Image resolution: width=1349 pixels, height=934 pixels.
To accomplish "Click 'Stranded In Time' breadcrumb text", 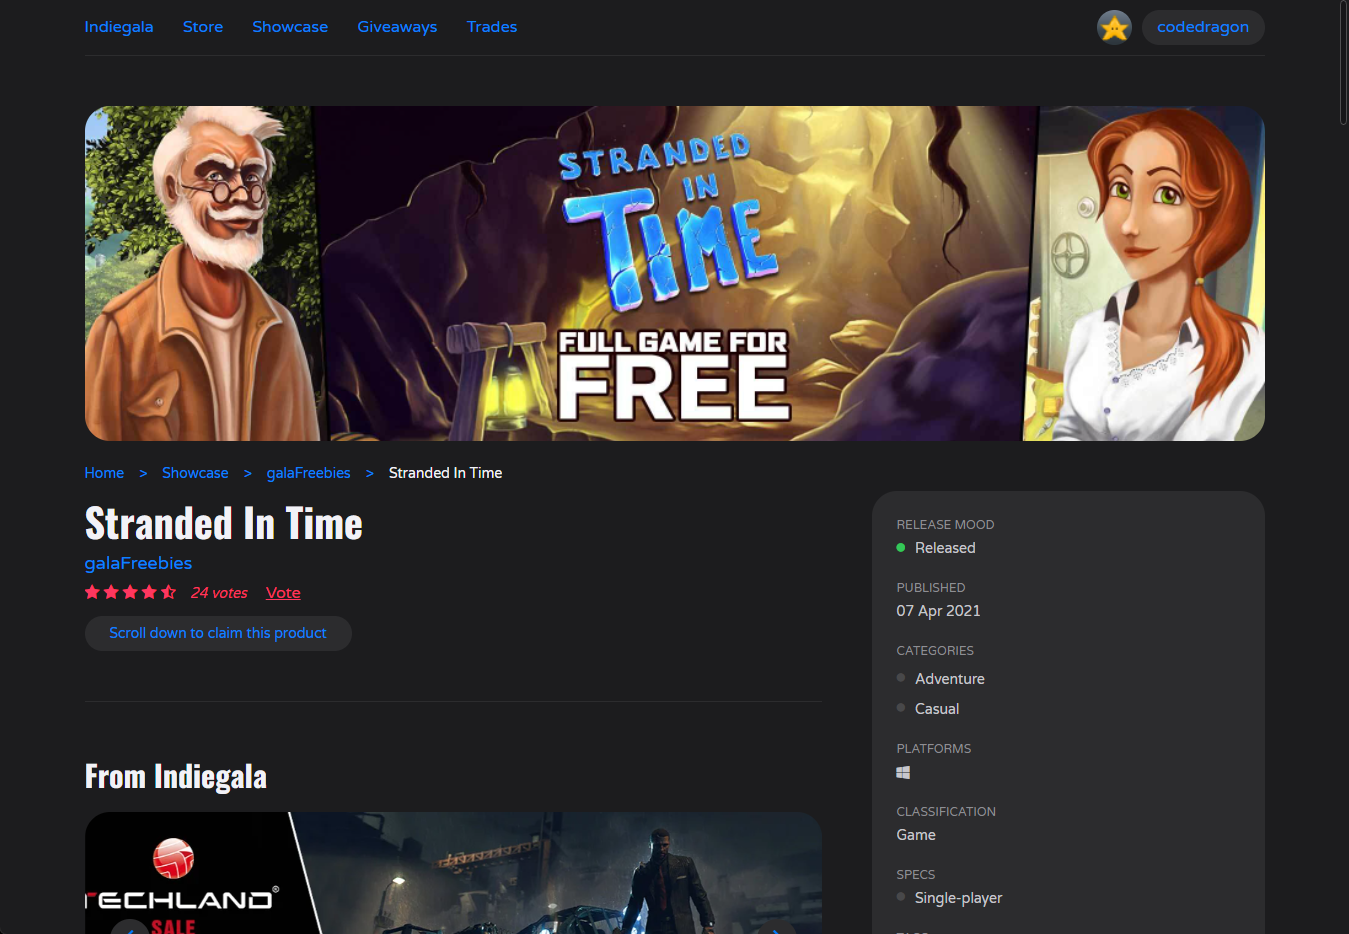I will tap(445, 473).
